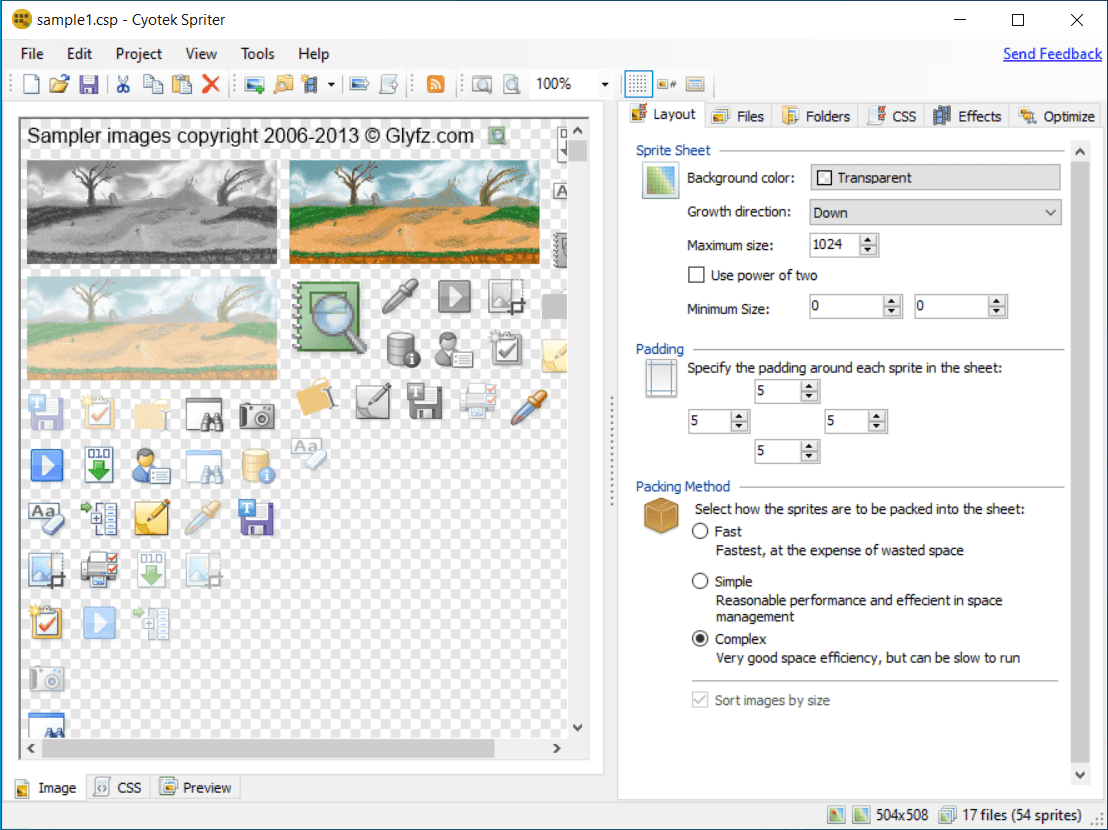Open the Project menu

tap(138, 54)
